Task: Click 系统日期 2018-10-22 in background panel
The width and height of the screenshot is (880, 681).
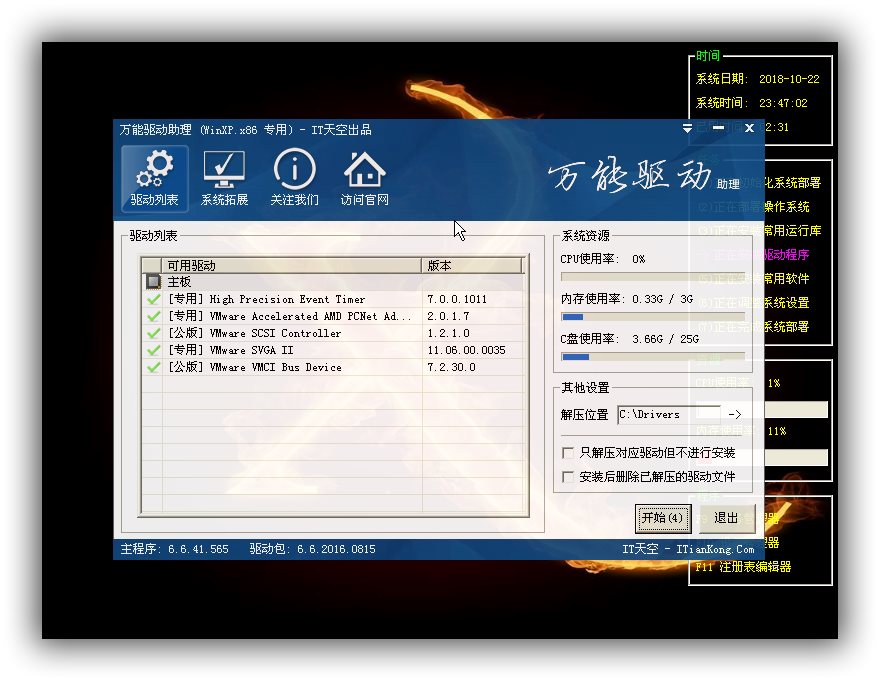Action: pos(757,79)
